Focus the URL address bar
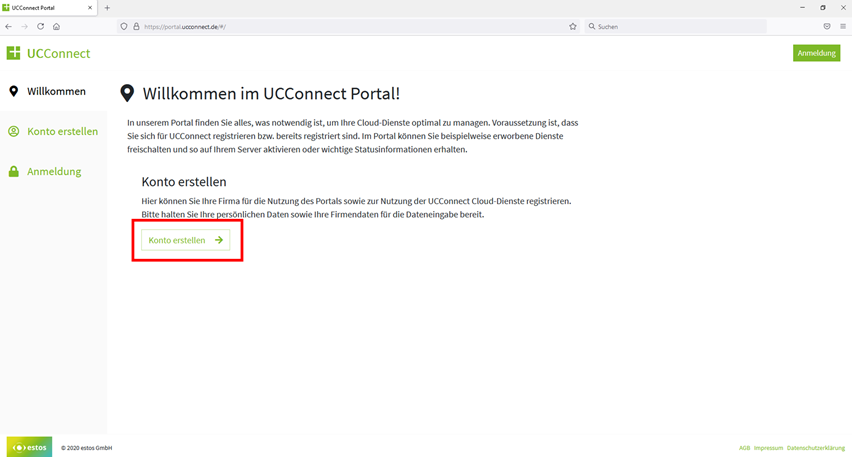This screenshot has width=852, height=457. pos(350,26)
